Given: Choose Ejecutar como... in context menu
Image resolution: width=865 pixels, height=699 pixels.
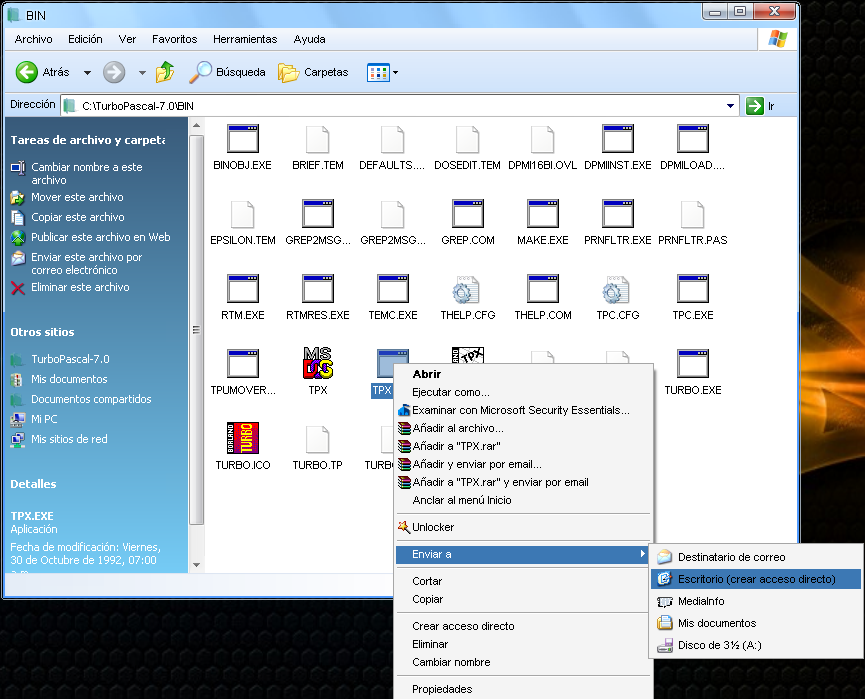Looking at the screenshot, I should click(x=523, y=392).
